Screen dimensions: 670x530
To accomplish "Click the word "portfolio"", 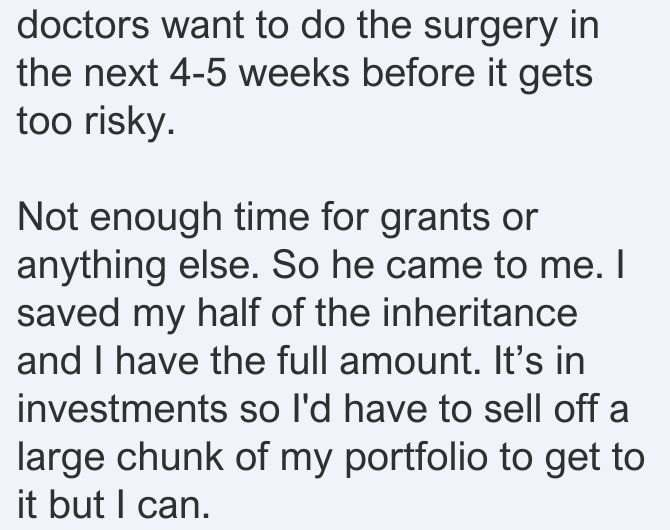I will [416, 460].
